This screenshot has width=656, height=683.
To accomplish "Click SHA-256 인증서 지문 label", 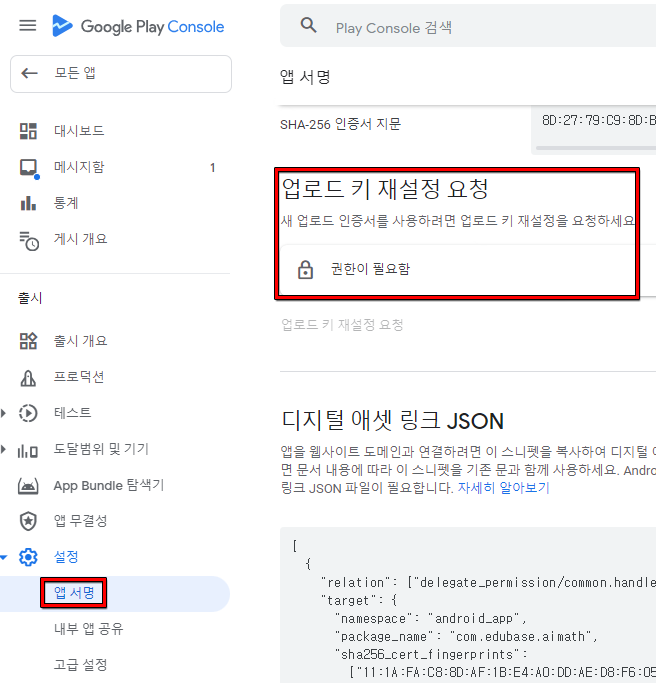I will pos(340,125).
